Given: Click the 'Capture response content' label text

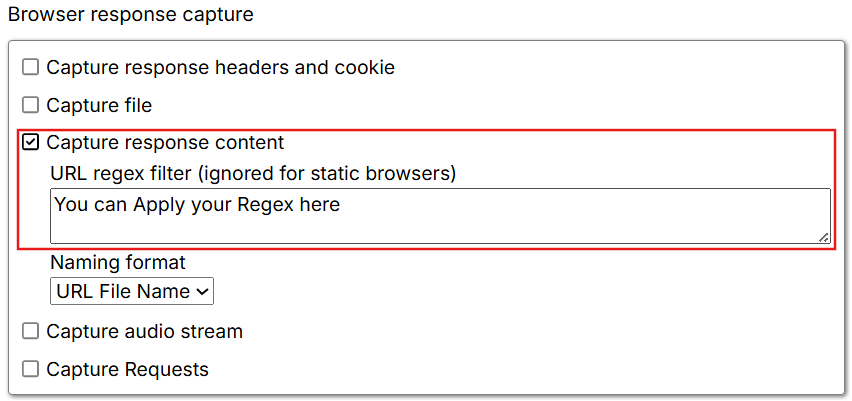Looking at the screenshot, I should (165, 143).
